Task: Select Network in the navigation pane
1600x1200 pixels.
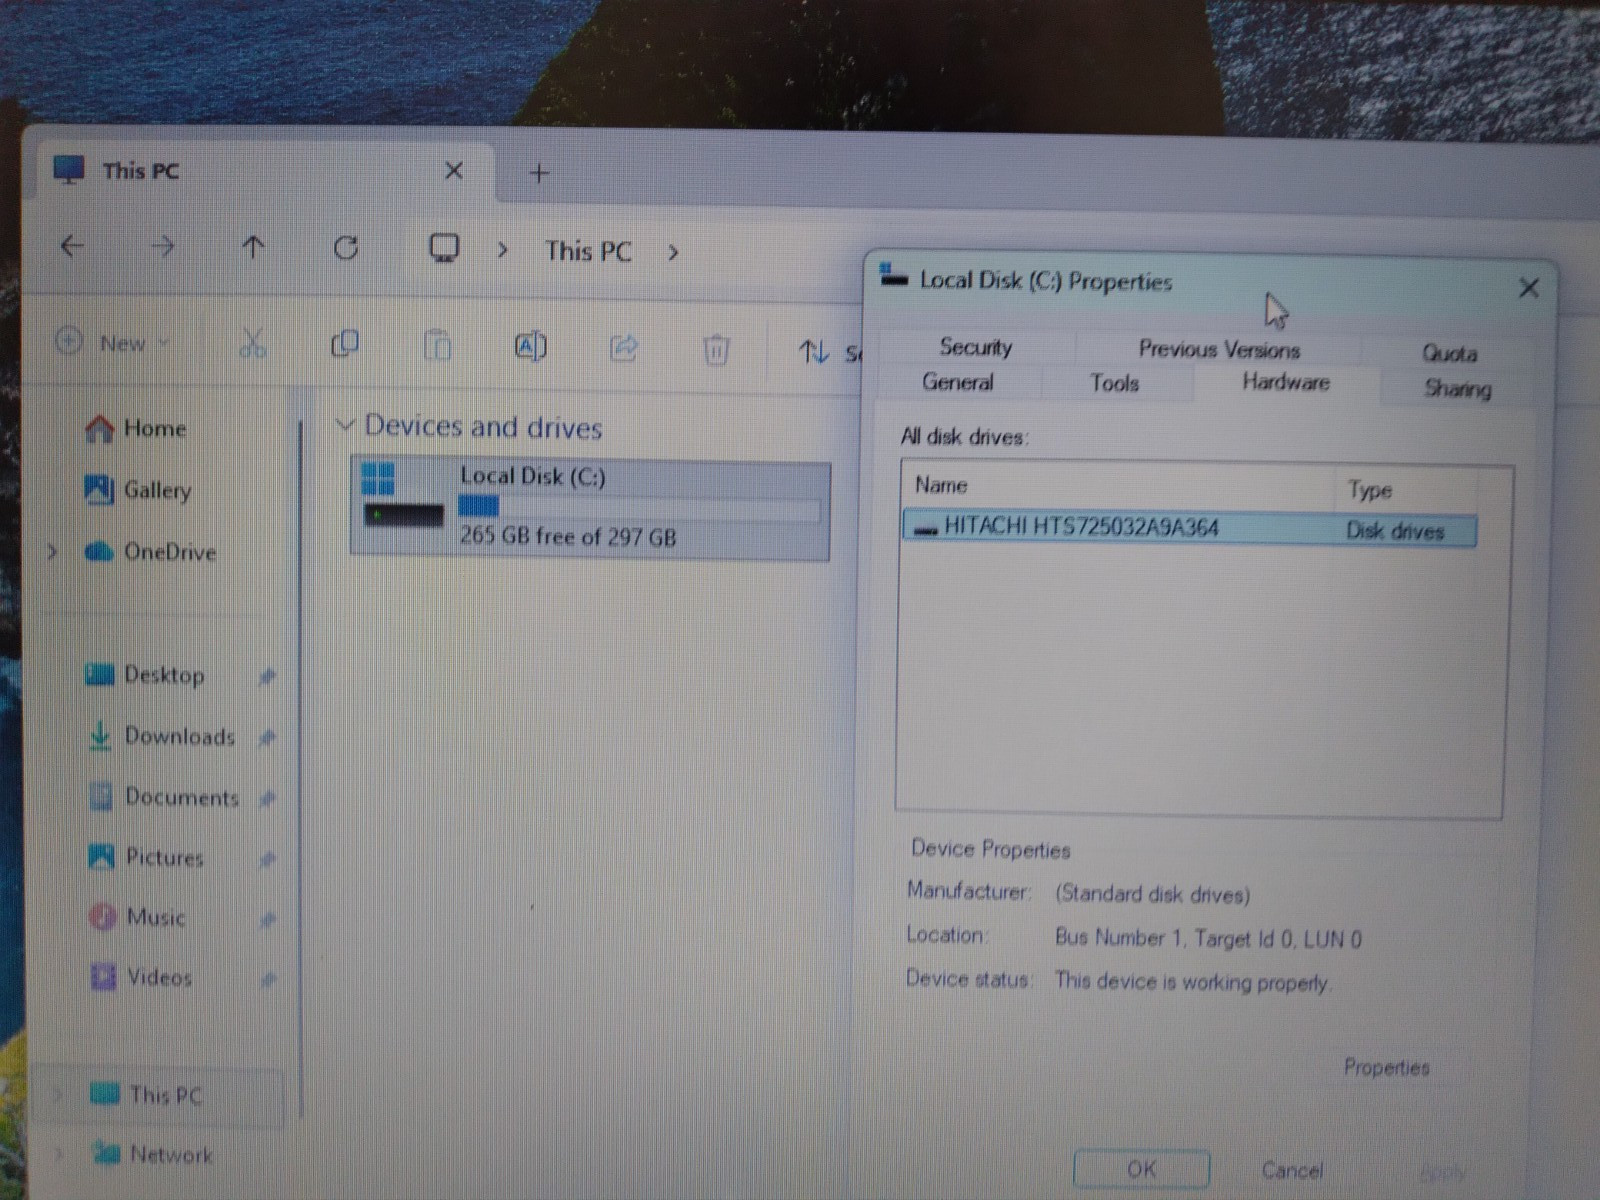Action: (x=152, y=1155)
